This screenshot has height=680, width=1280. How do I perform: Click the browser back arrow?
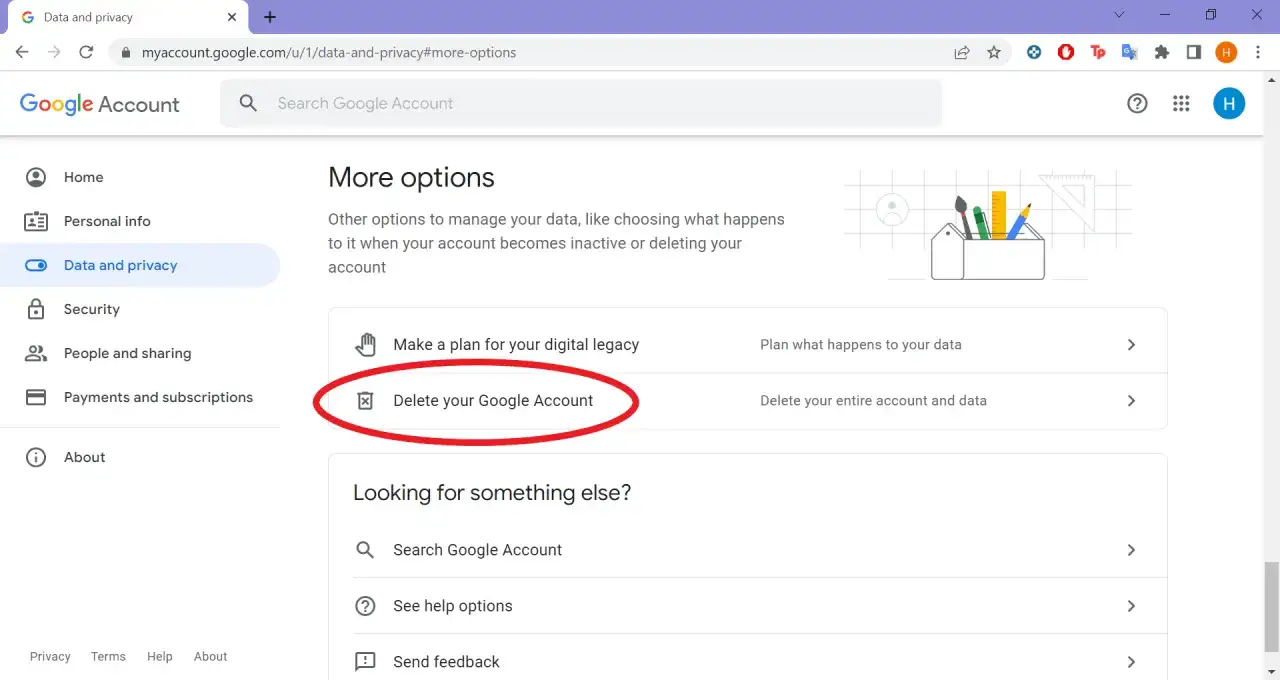point(22,52)
